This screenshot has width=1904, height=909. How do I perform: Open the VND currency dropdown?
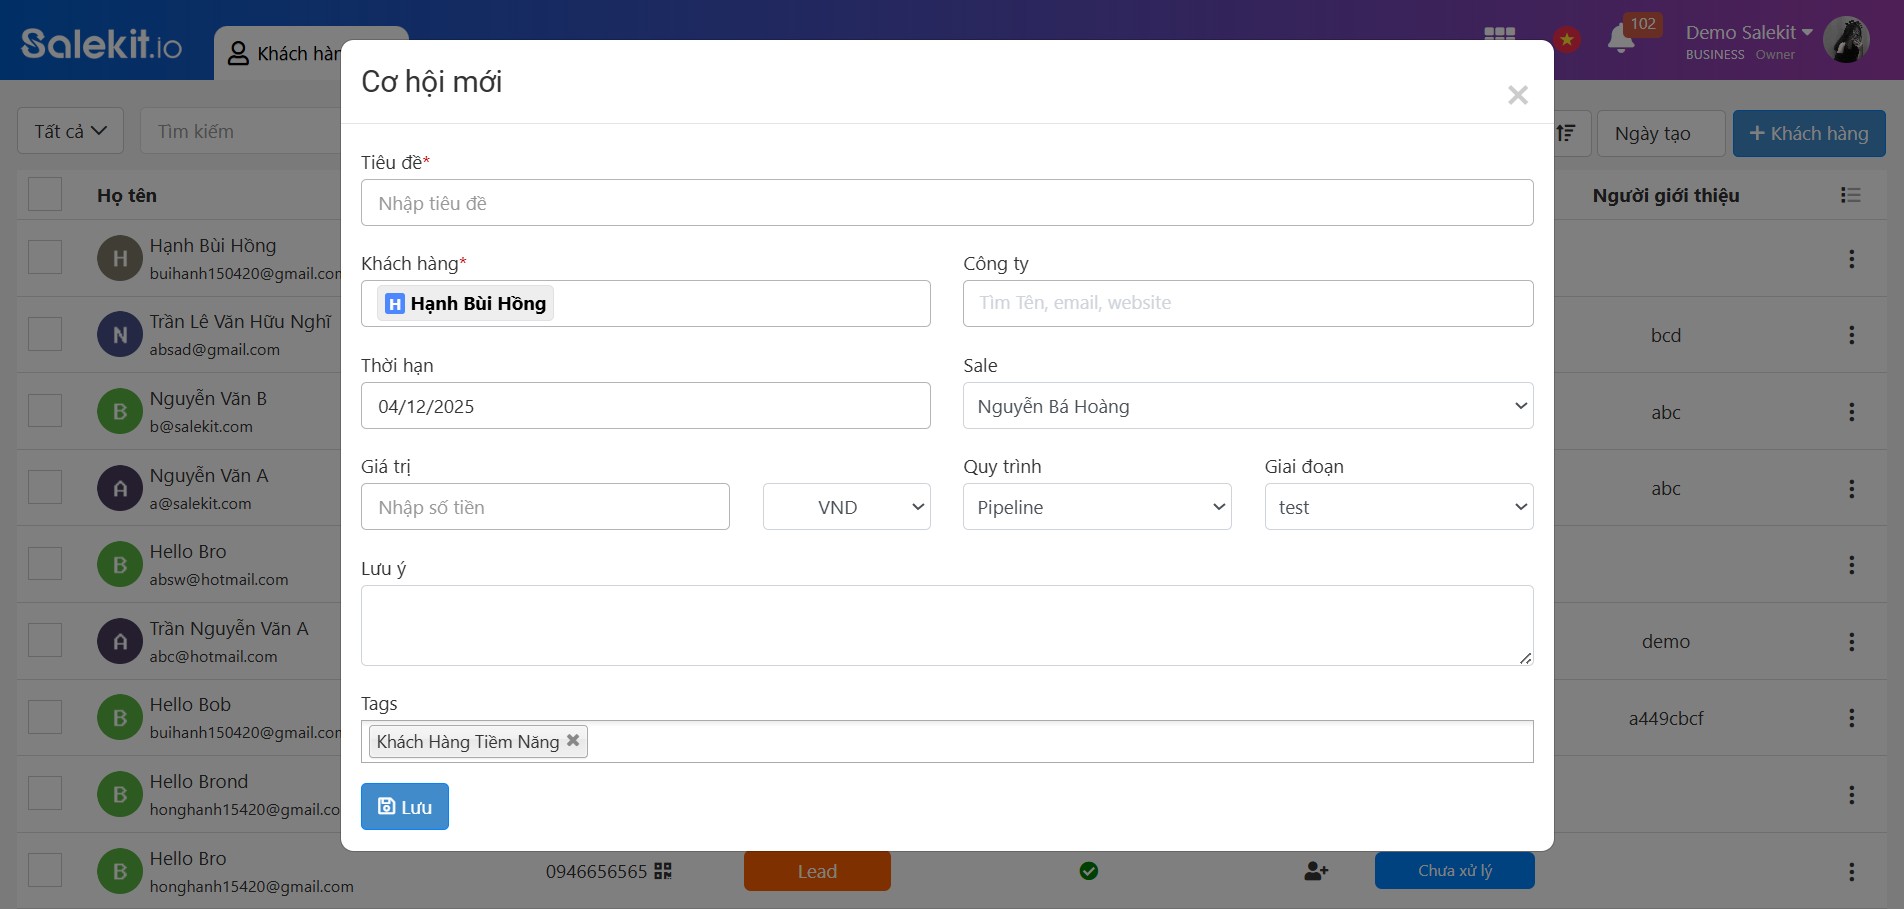coord(846,507)
